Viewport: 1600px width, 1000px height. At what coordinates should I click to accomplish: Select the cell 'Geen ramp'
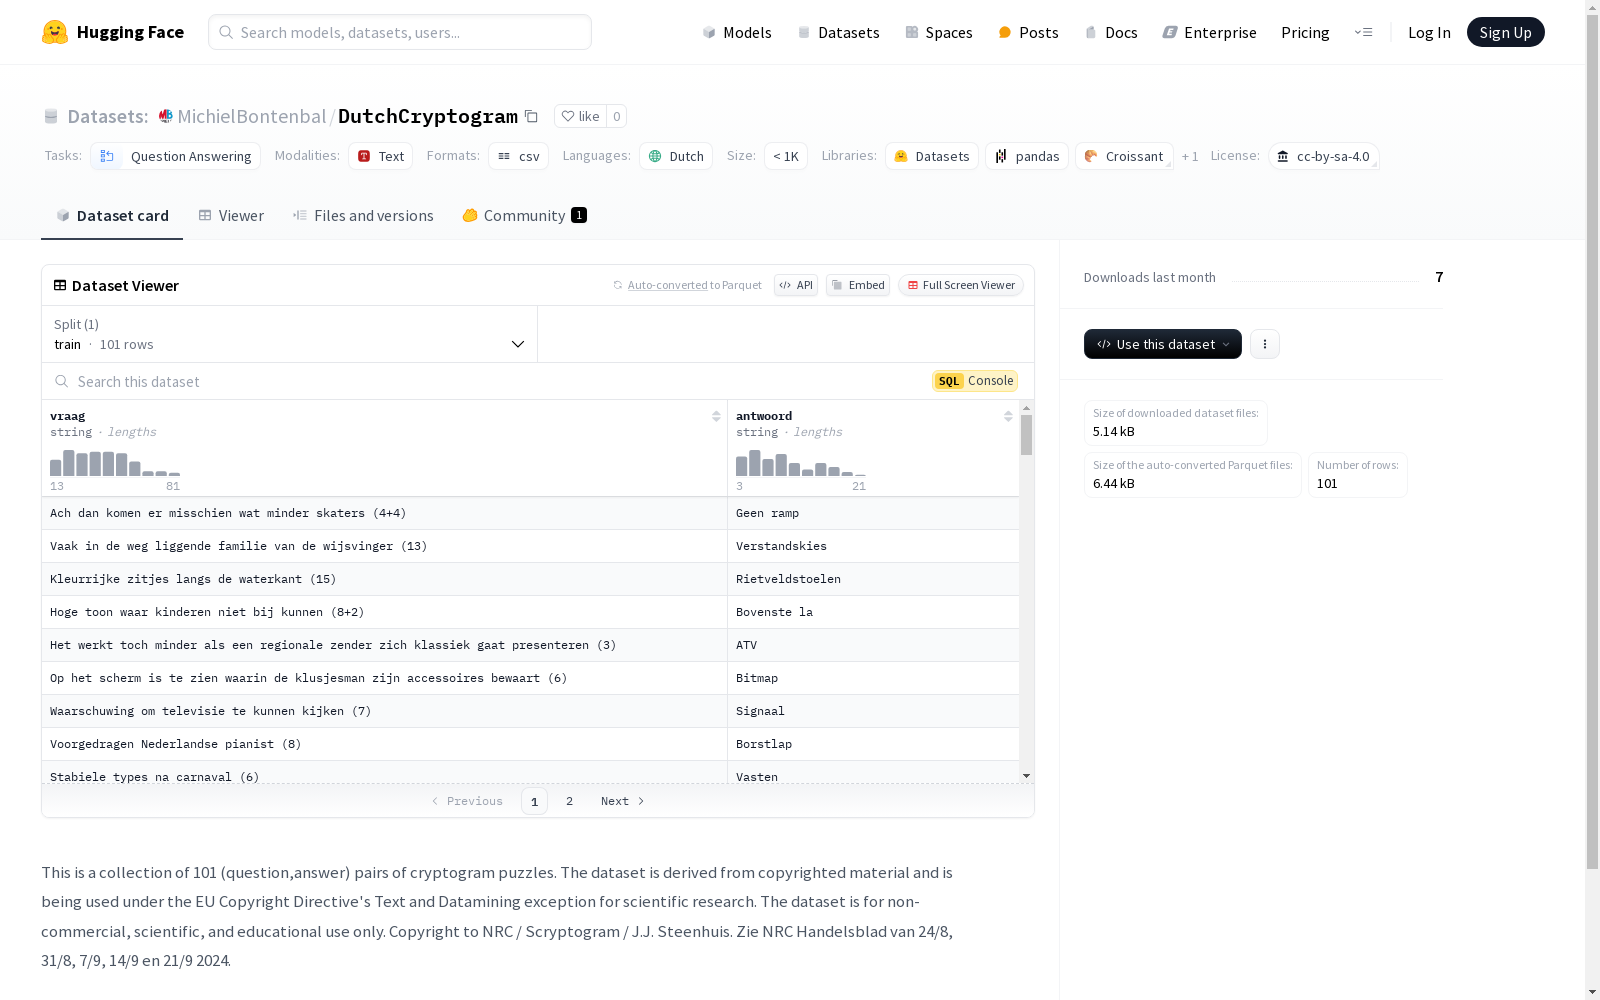click(873, 513)
